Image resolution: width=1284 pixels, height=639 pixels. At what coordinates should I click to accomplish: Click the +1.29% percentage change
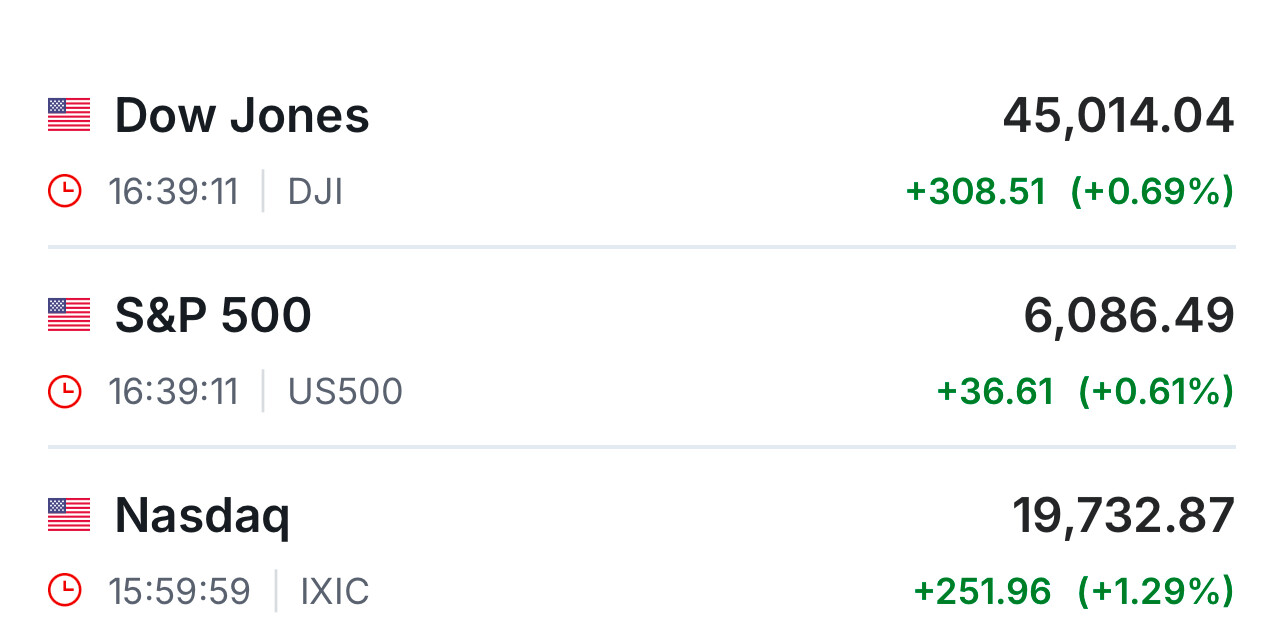1155,591
